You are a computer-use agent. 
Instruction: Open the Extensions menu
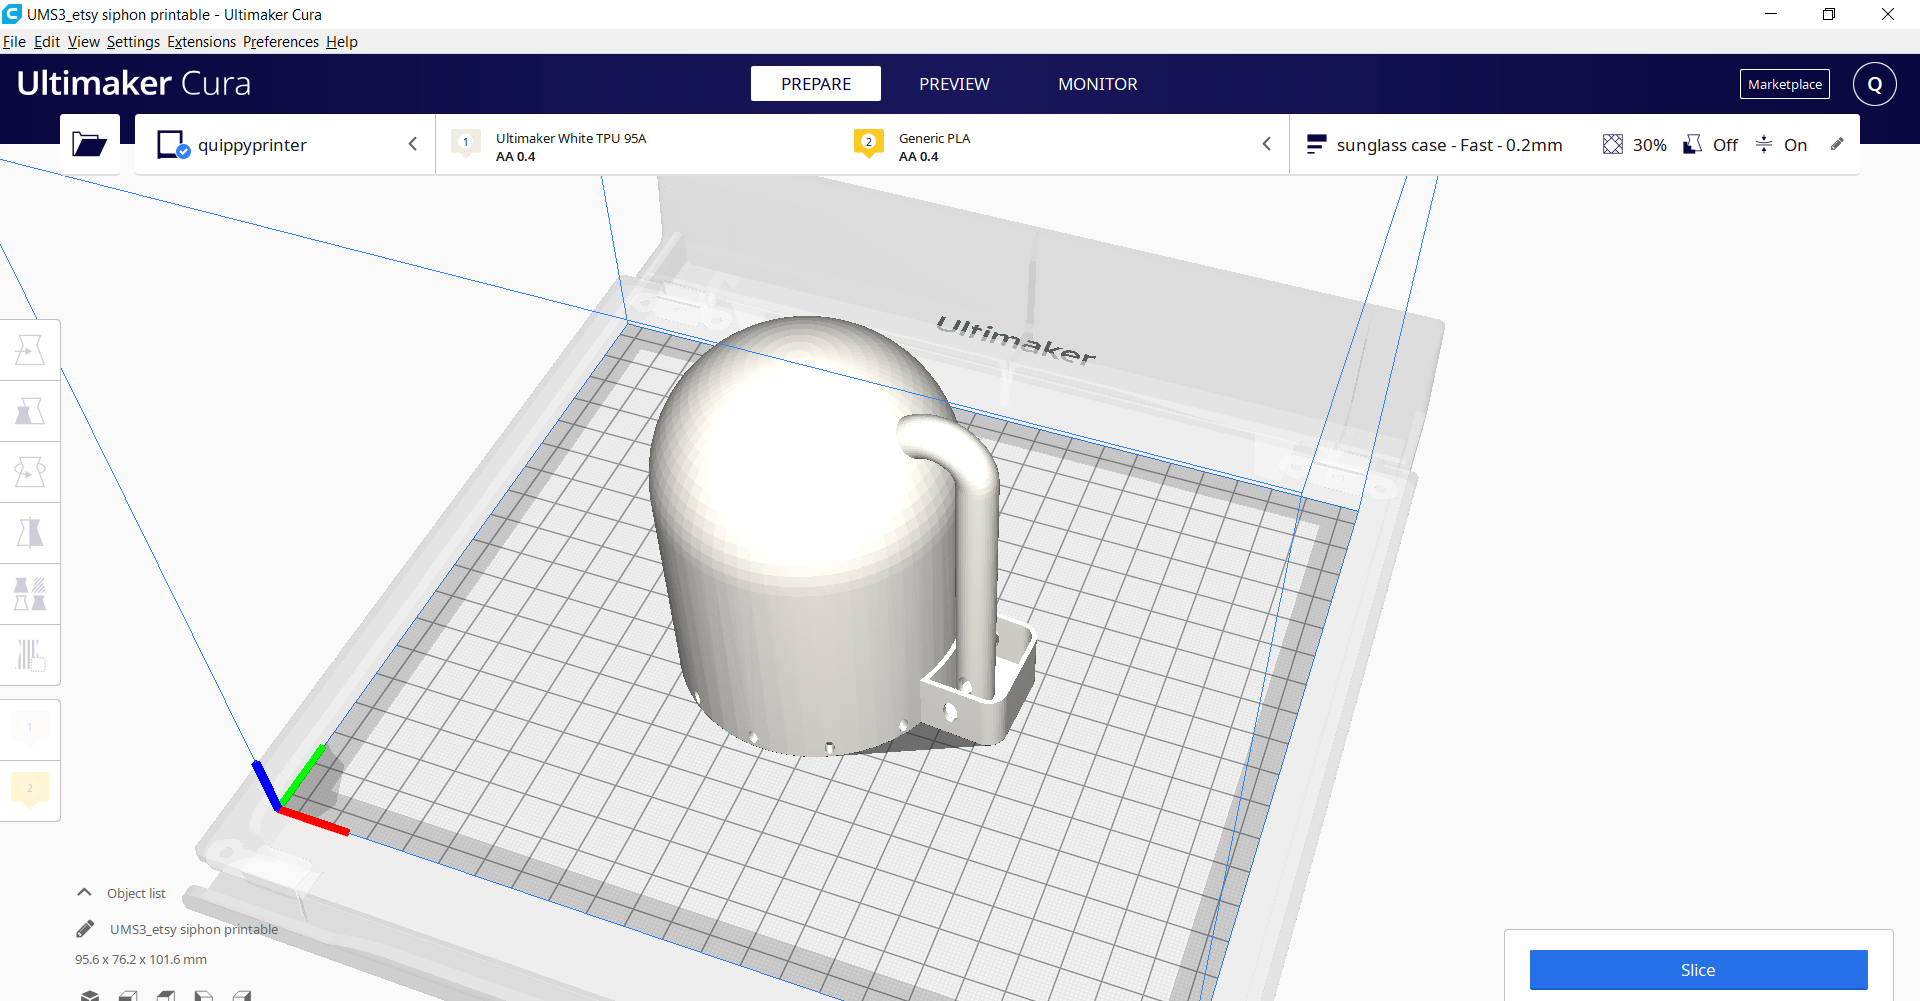[201, 42]
